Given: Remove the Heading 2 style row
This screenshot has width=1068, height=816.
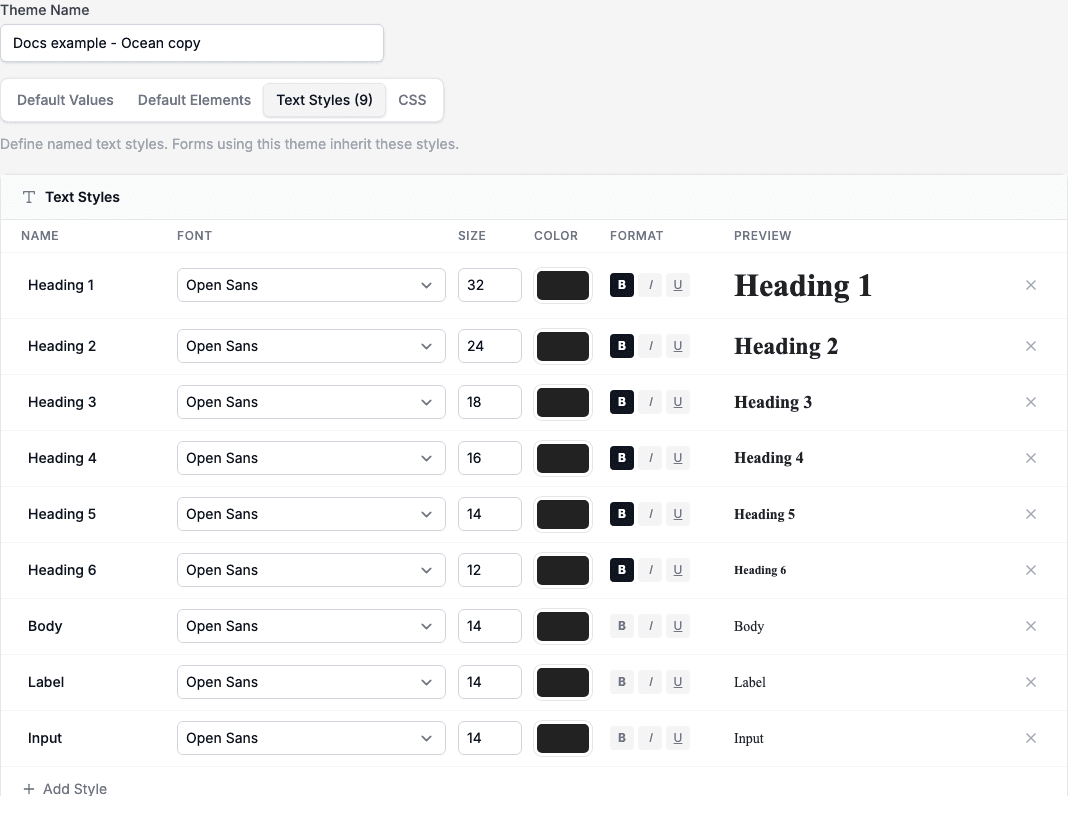Looking at the screenshot, I should click(x=1031, y=346).
